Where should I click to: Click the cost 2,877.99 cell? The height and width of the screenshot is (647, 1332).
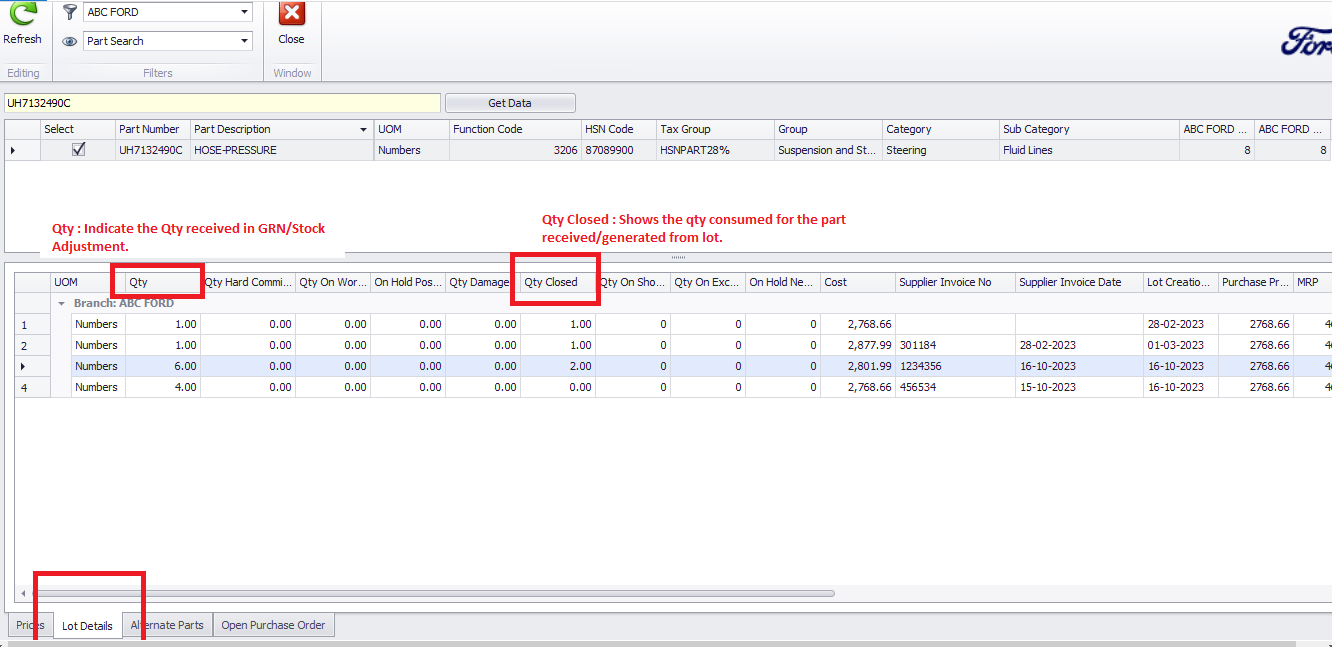tap(858, 345)
